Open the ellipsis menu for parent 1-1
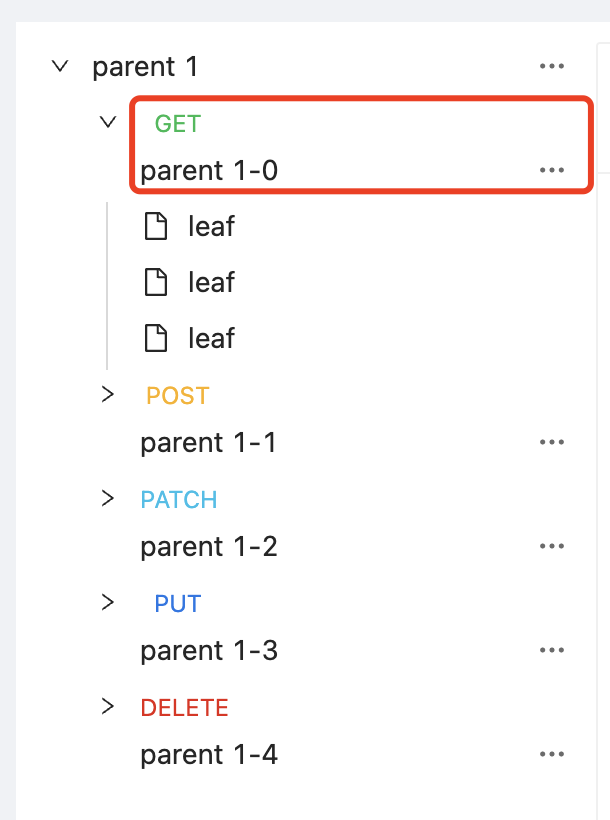Screen dimensions: 610x820 point(552,442)
